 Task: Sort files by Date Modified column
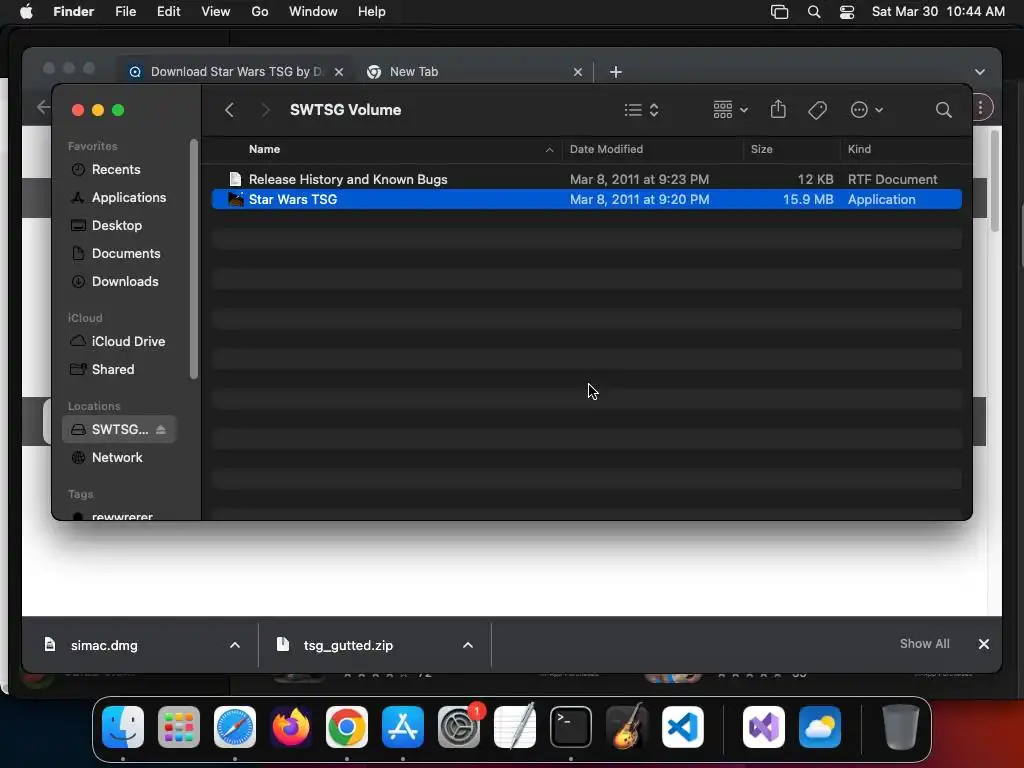click(x=606, y=149)
